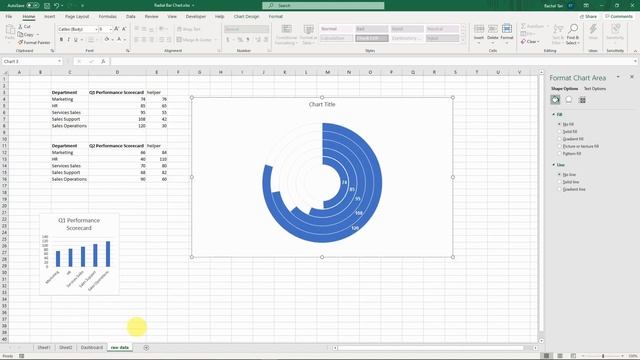Viewport: 640px width, 360px height.
Task: Click the Wrap Text button
Action: (188, 29)
